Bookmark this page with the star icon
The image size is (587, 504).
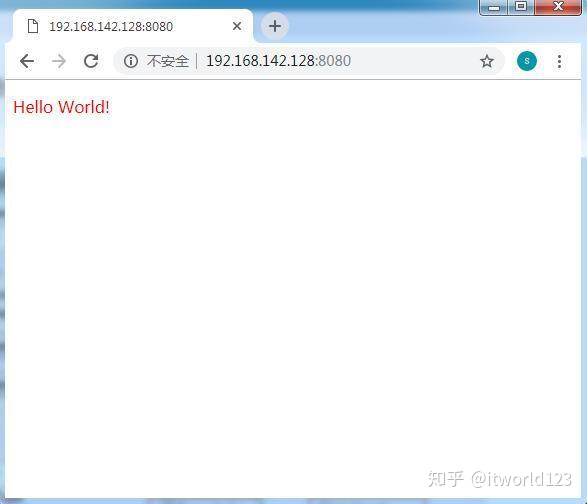coord(487,61)
